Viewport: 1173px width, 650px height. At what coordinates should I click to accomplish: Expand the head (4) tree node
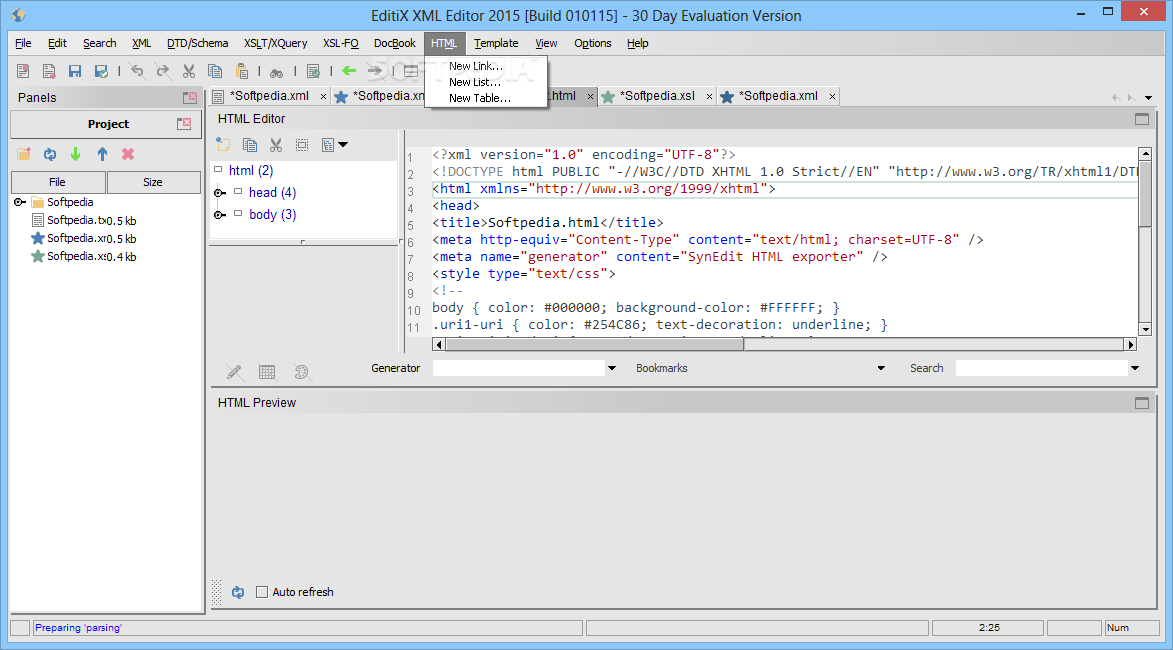pyautogui.click(x=219, y=193)
